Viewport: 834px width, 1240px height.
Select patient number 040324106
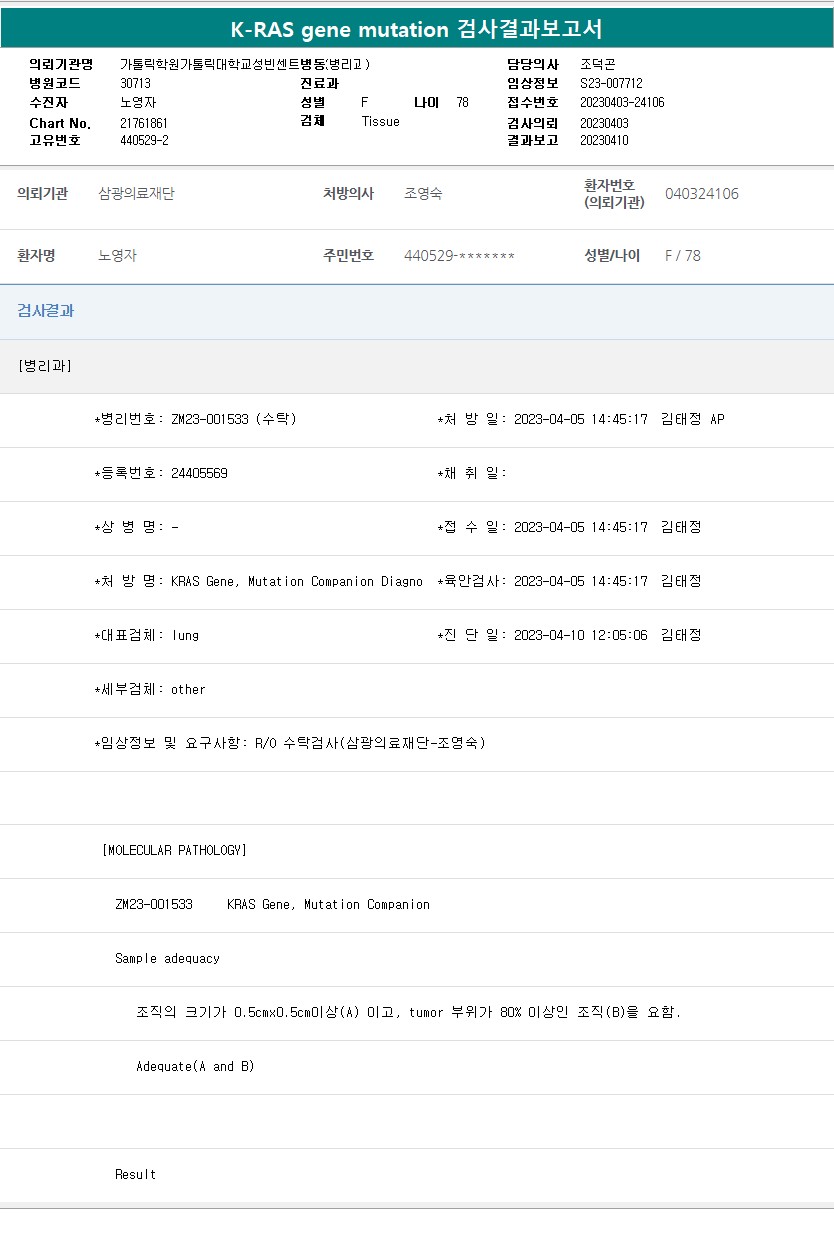click(702, 193)
